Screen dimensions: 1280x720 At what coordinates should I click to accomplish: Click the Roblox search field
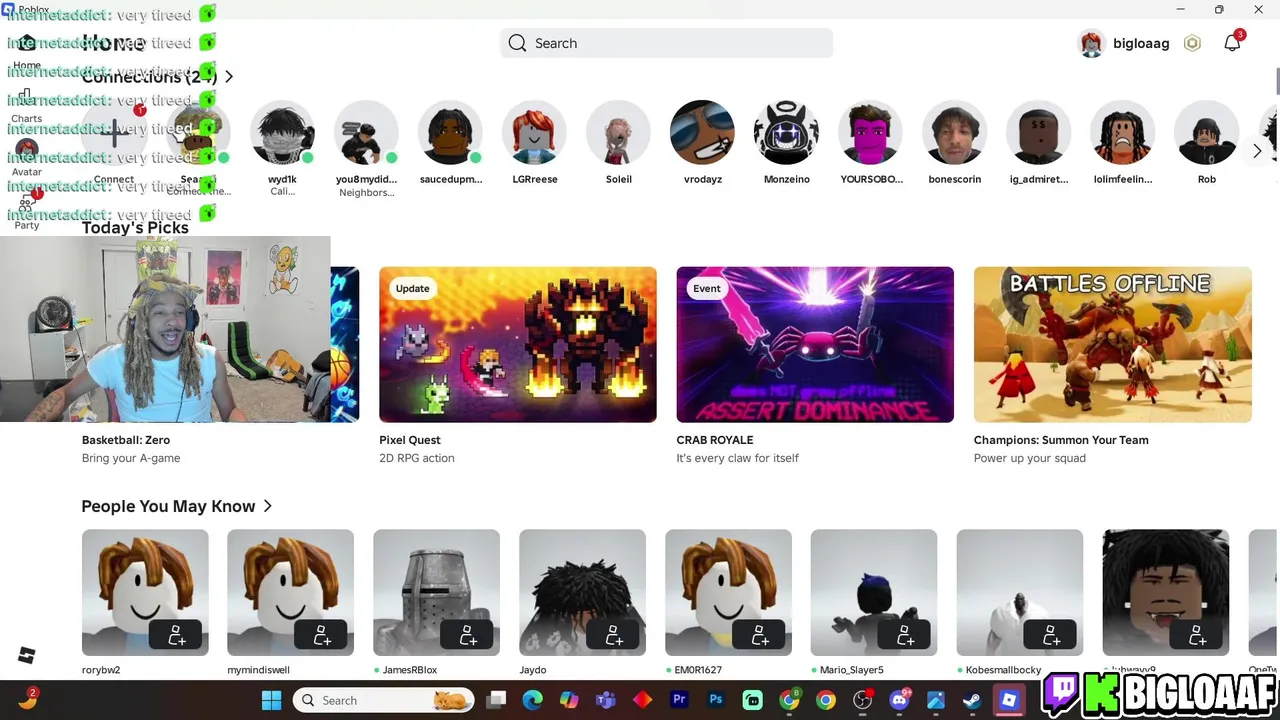(x=666, y=43)
